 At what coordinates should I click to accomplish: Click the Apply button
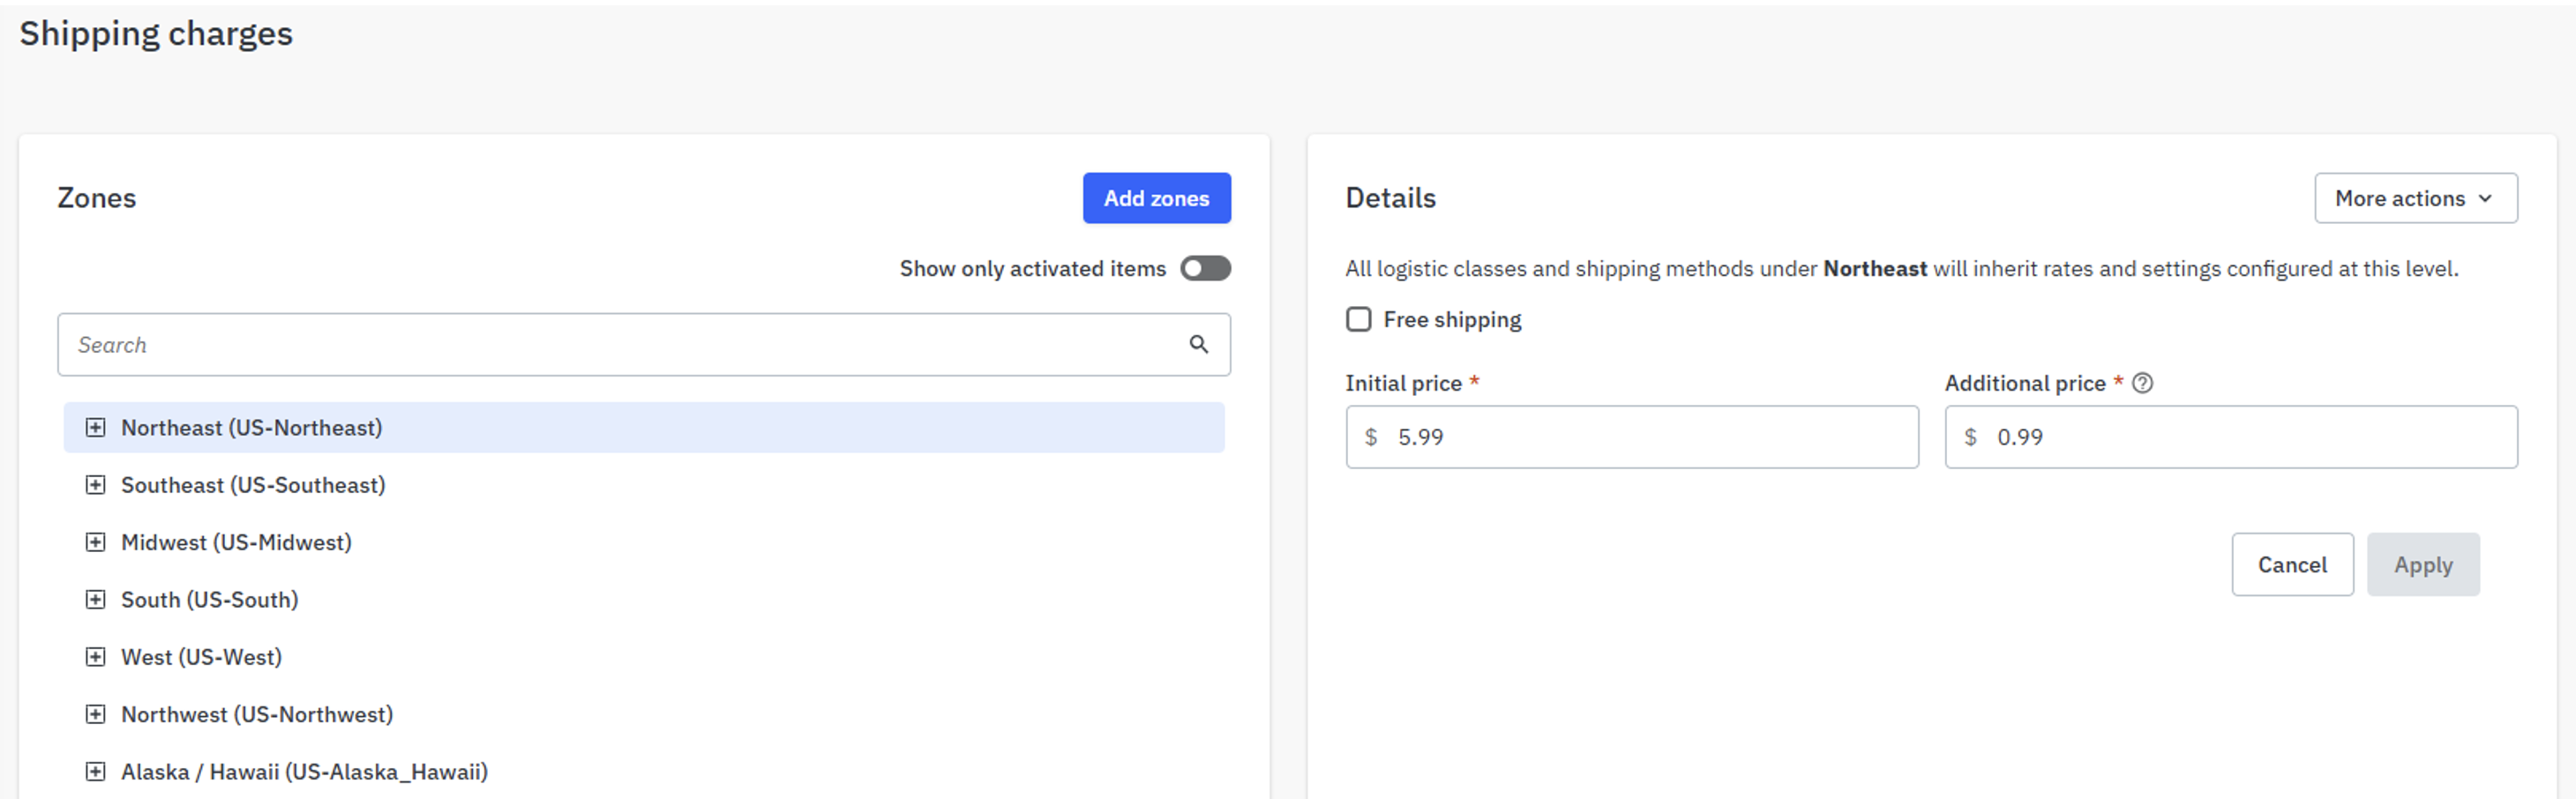coord(2422,565)
